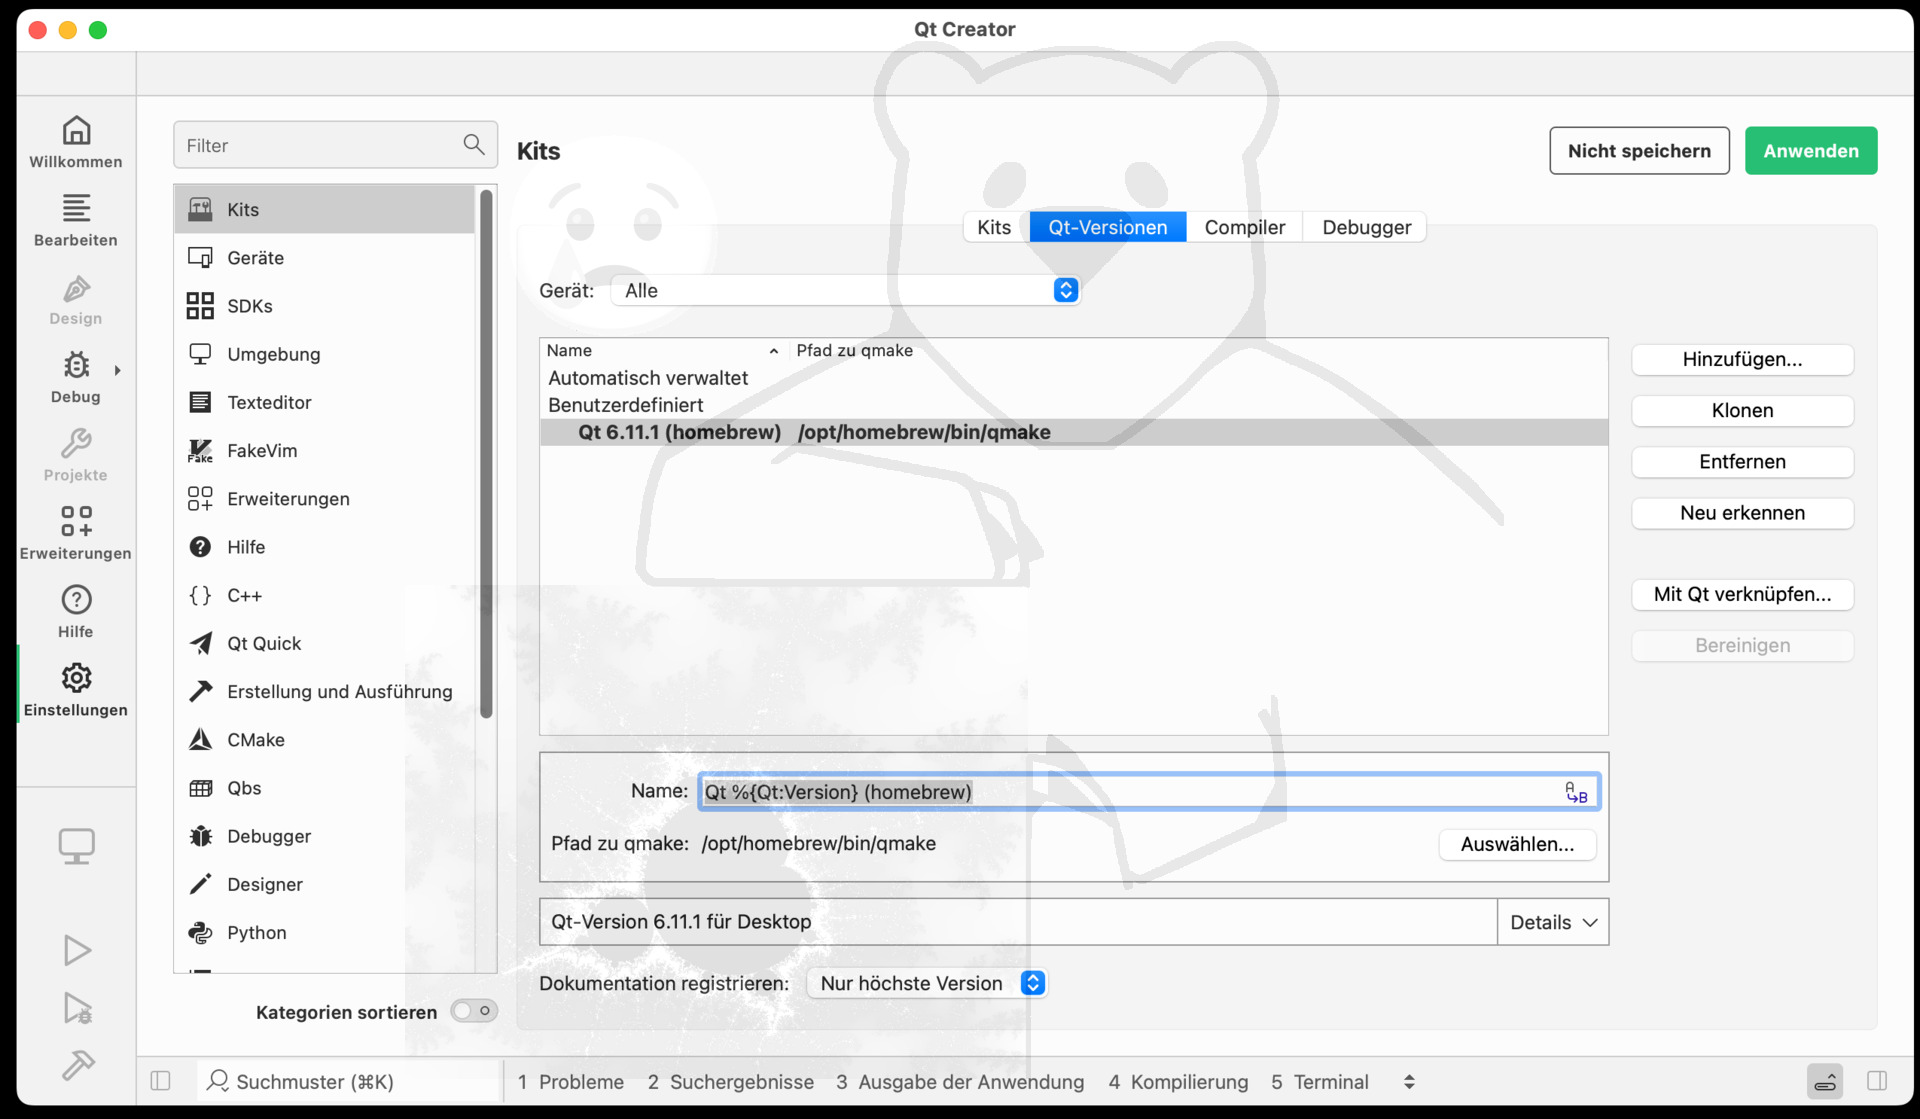Switch to Kits tab
This screenshot has width=1920, height=1119.
(x=994, y=228)
